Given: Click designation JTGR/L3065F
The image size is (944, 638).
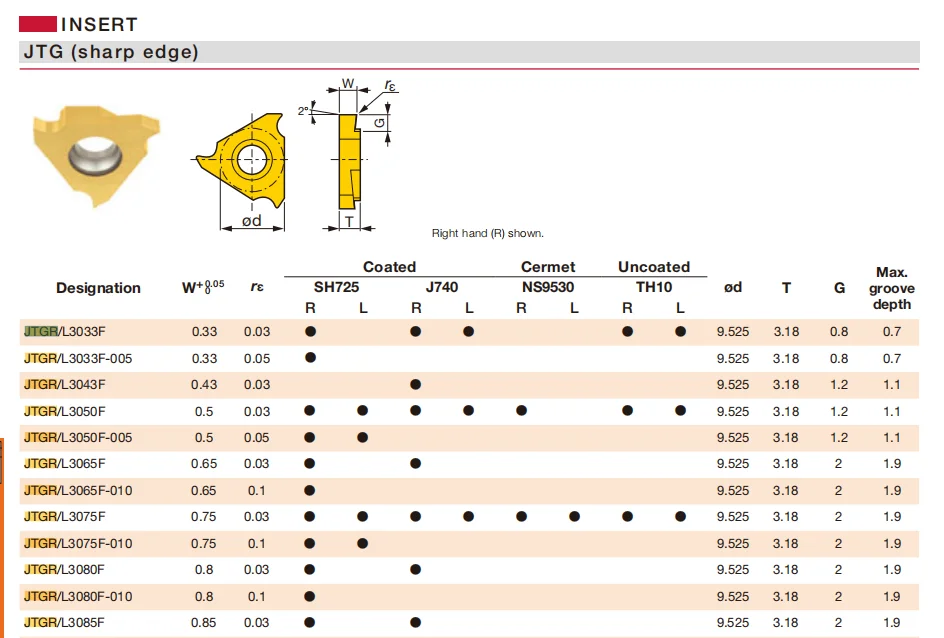Looking at the screenshot, I should click(x=64, y=464).
